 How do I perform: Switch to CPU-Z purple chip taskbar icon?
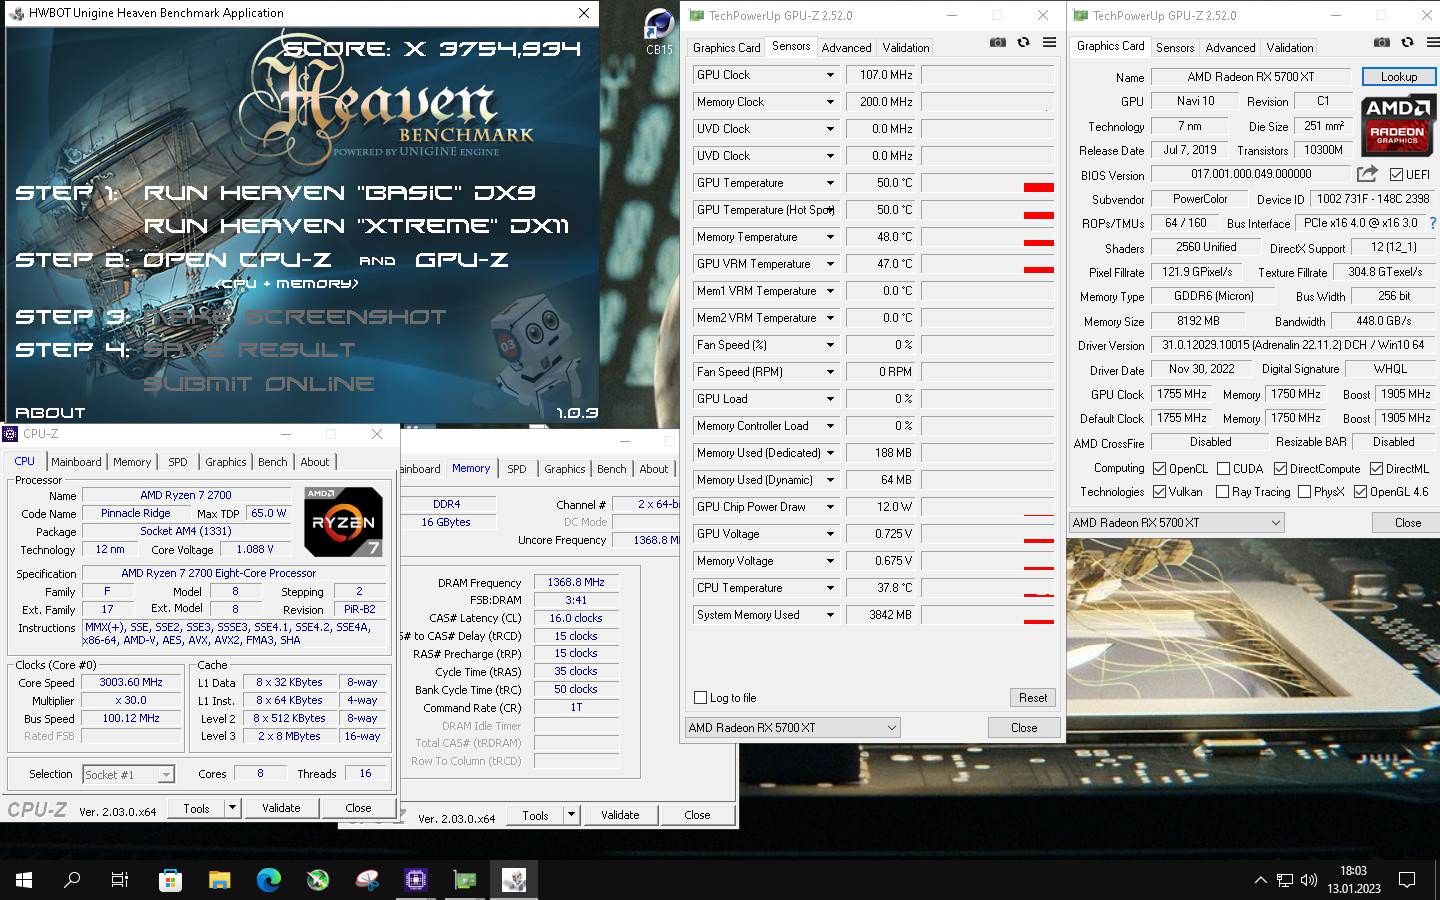(x=416, y=880)
